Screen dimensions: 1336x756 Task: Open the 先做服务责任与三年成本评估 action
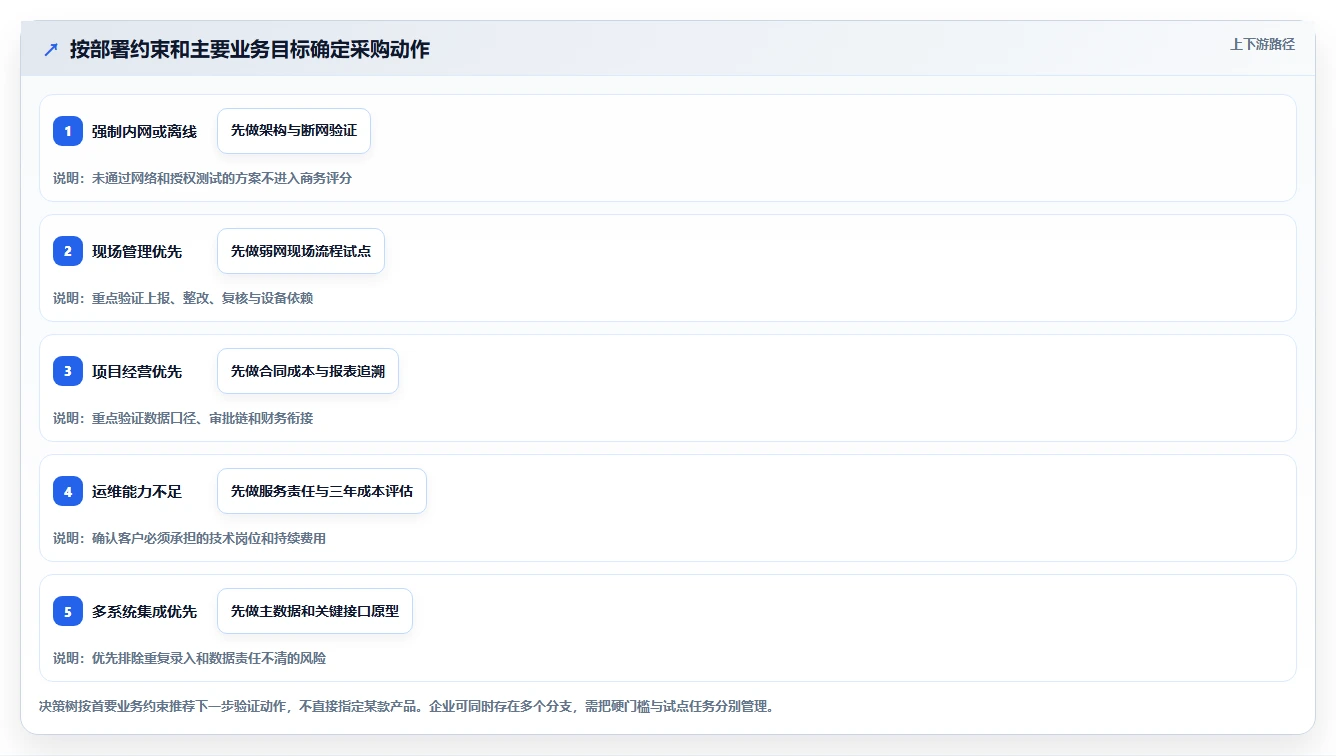(322, 491)
